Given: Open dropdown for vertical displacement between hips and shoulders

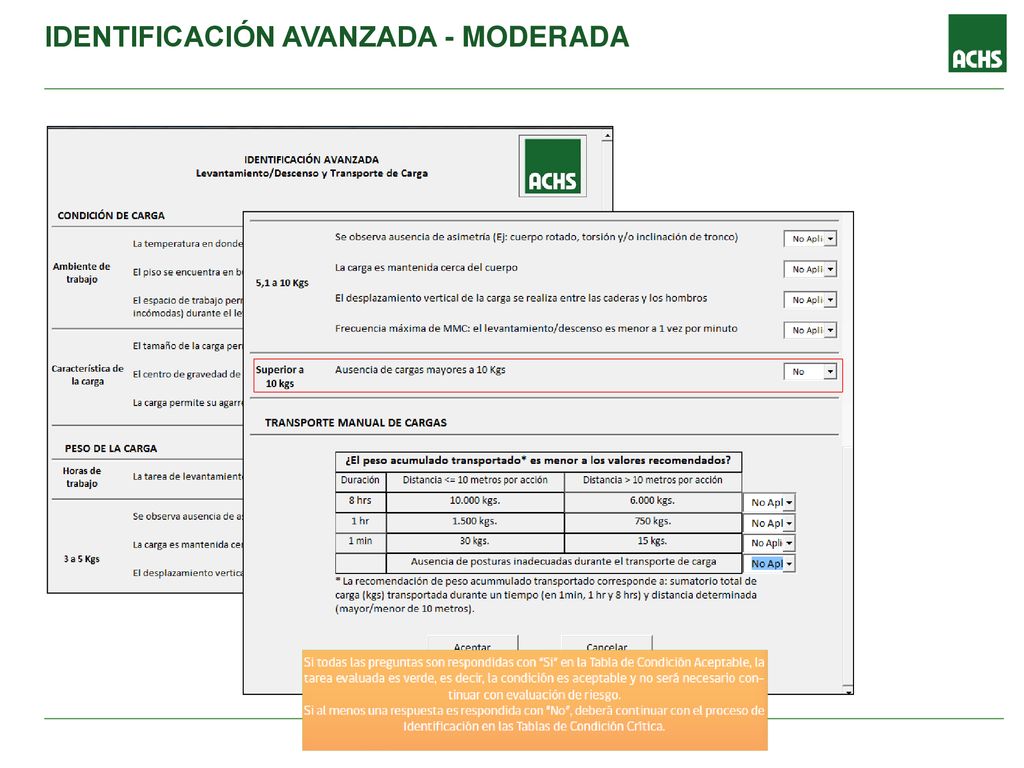Looking at the screenshot, I should [x=810, y=300].
